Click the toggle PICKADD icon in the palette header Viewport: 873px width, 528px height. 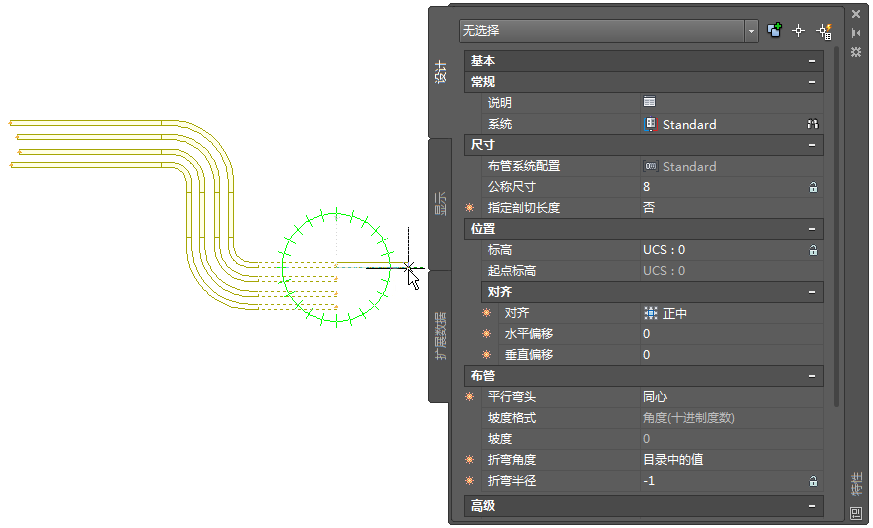point(774,30)
